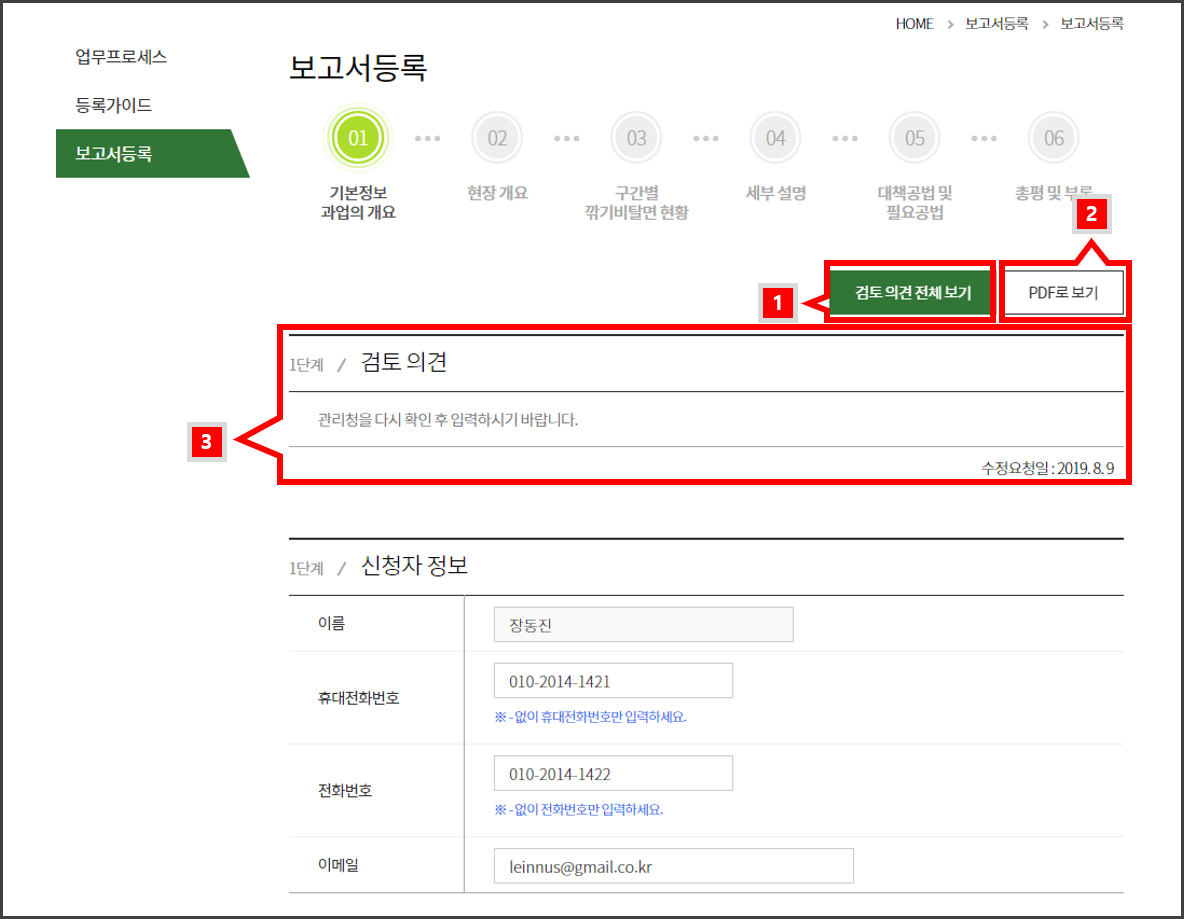Go to step 06 circle icon
This screenshot has width=1184, height=919.
pyautogui.click(x=1053, y=138)
